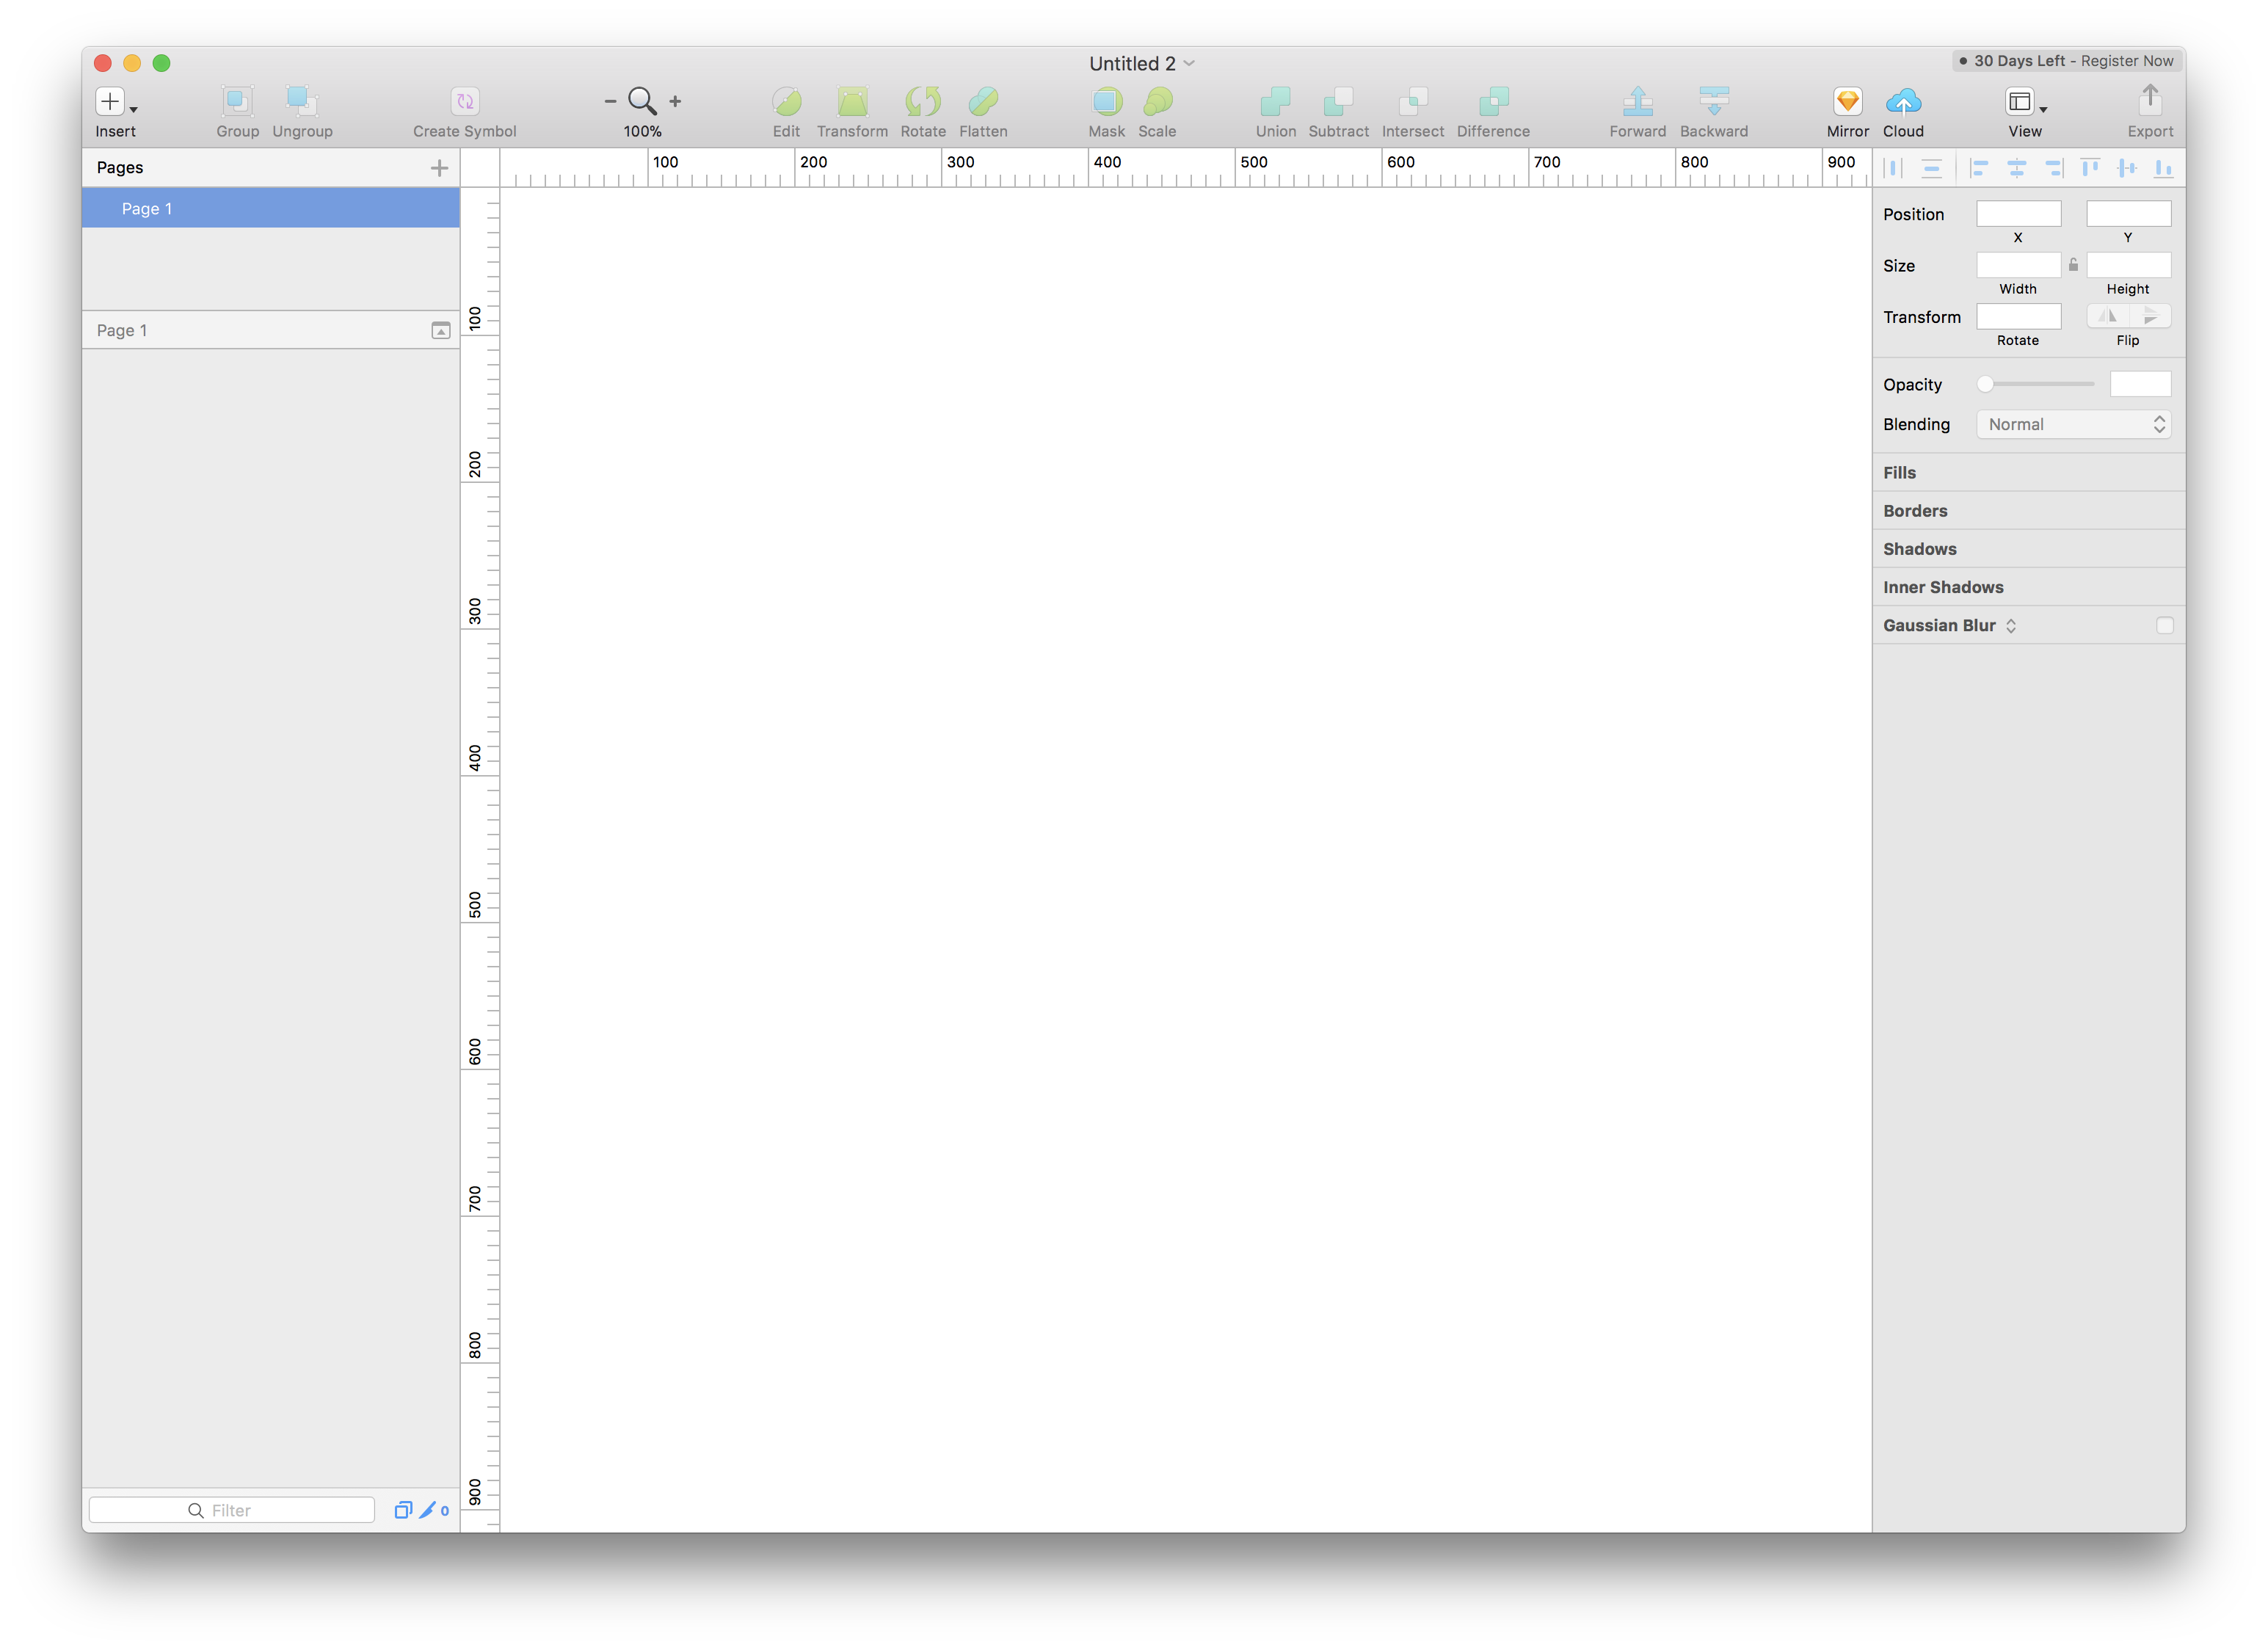Select the Flatten tool

tap(983, 103)
